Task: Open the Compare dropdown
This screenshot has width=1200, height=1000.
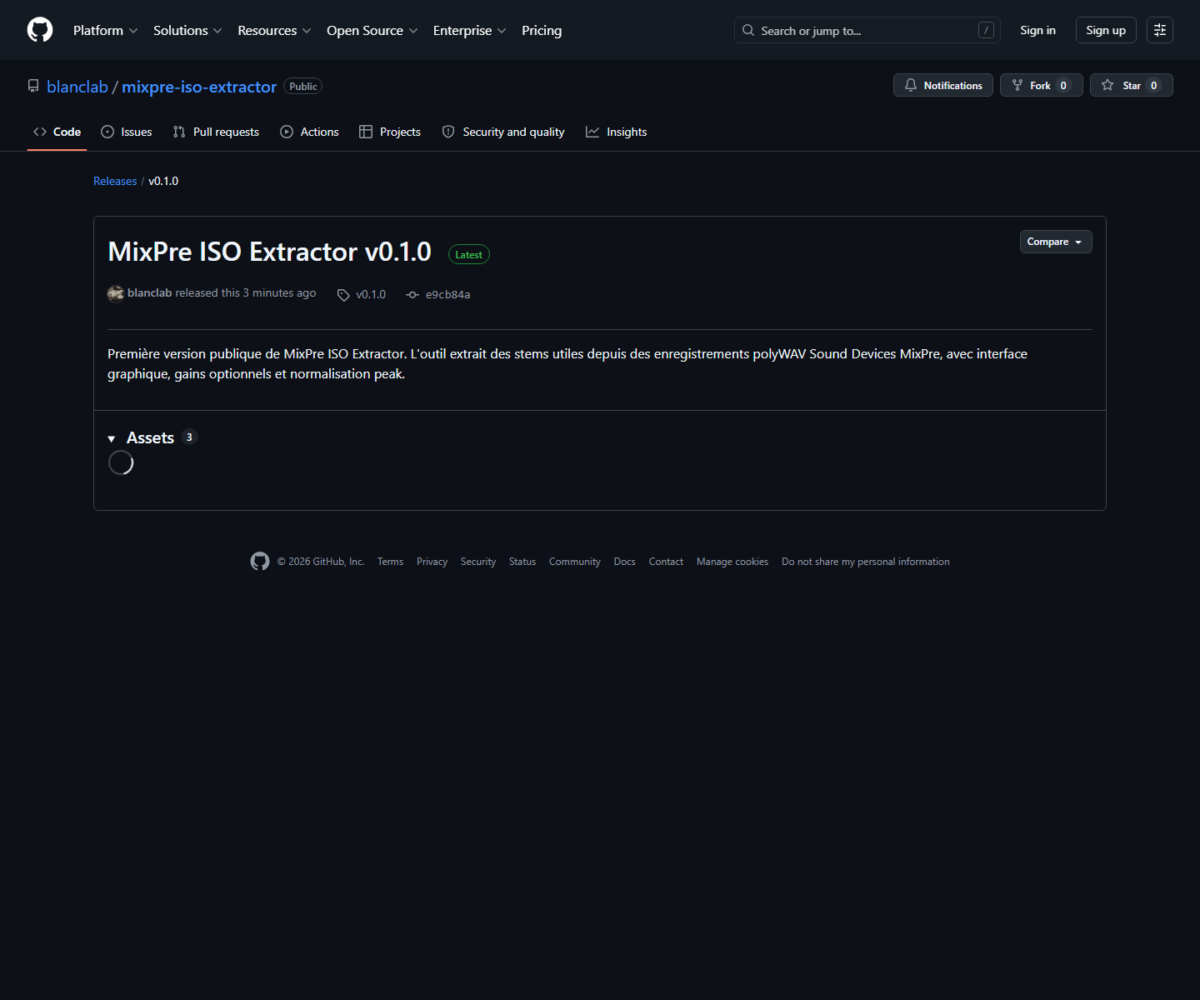Action: pyautogui.click(x=1056, y=242)
